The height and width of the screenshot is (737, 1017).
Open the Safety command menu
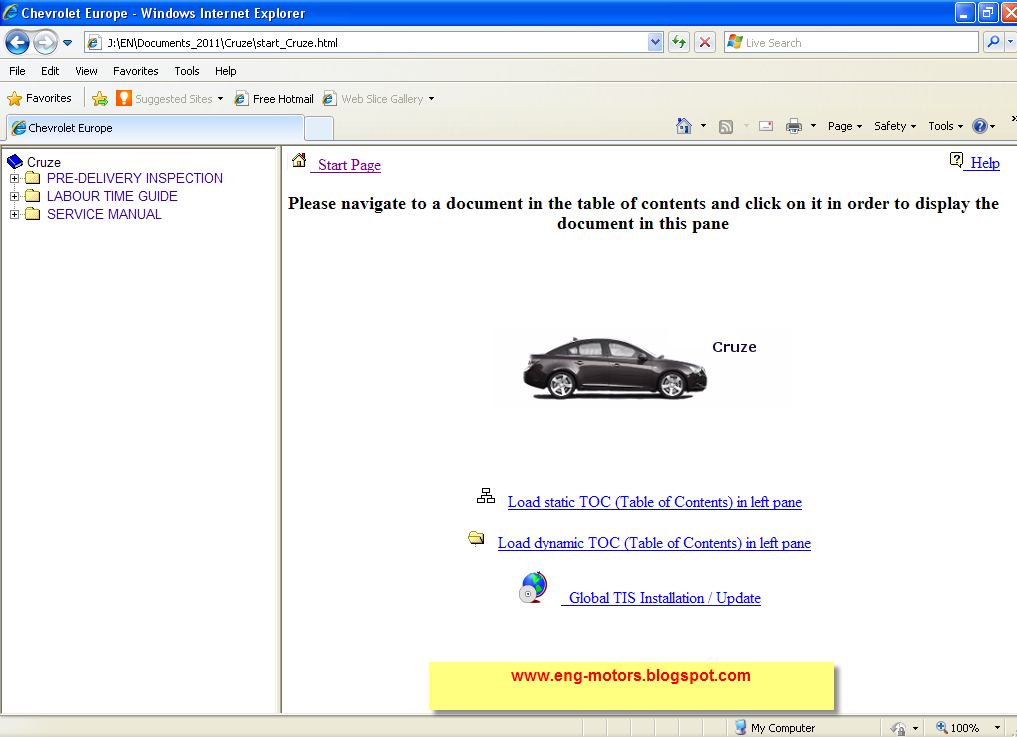(894, 126)
